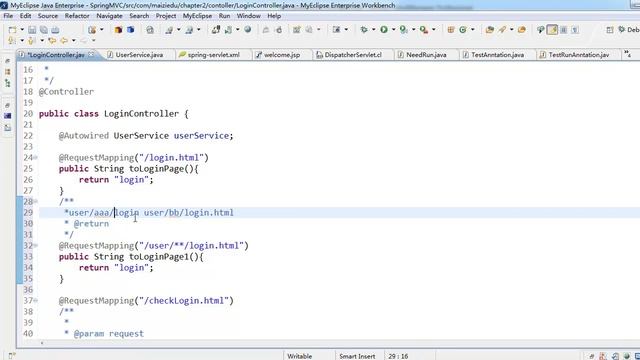Click the Open Perspective icon

click(x=610, y=30)
